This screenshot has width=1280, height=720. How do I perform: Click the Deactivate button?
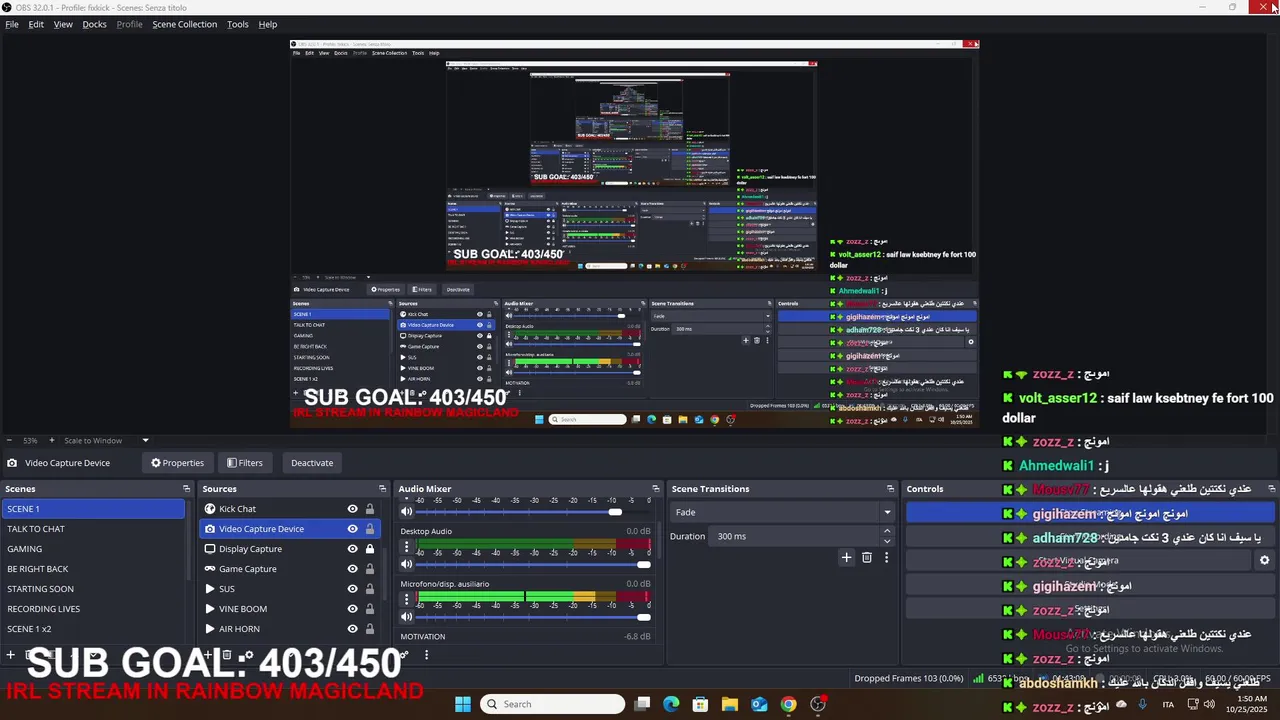coord(312,463)
